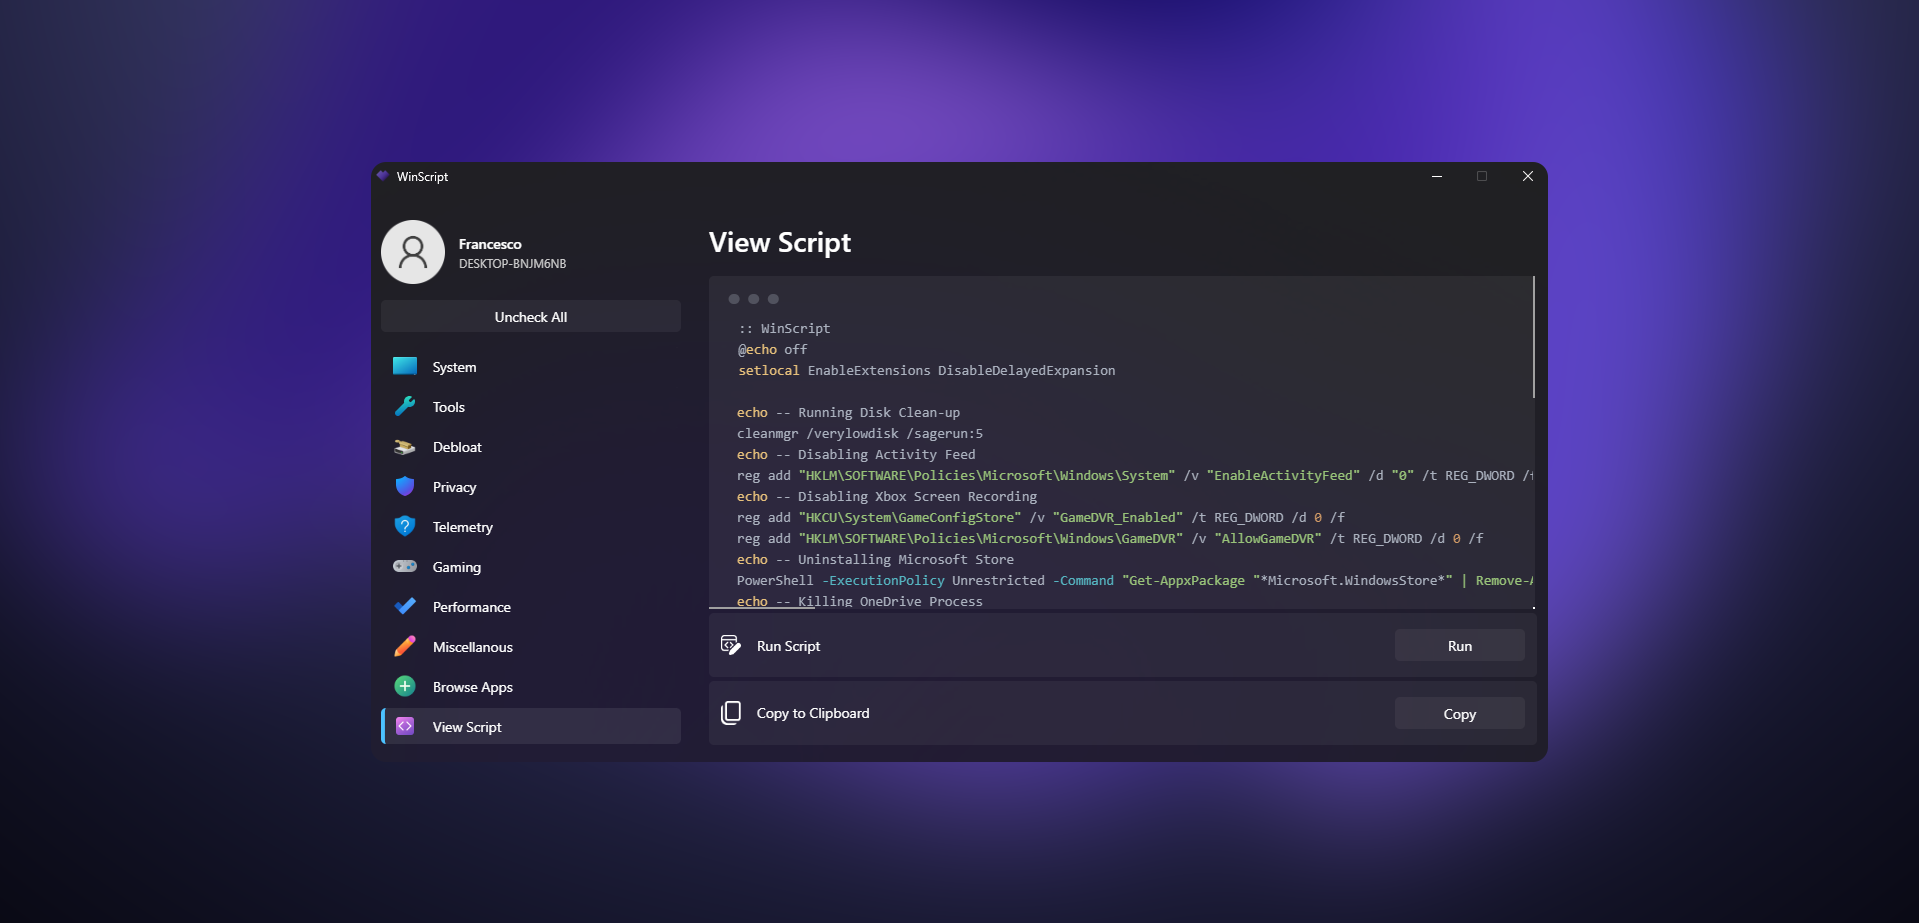Click the Run button to execute the script
This screenshot has width=1919, height=923.
pyautogui.click(x=1458, y=645)
